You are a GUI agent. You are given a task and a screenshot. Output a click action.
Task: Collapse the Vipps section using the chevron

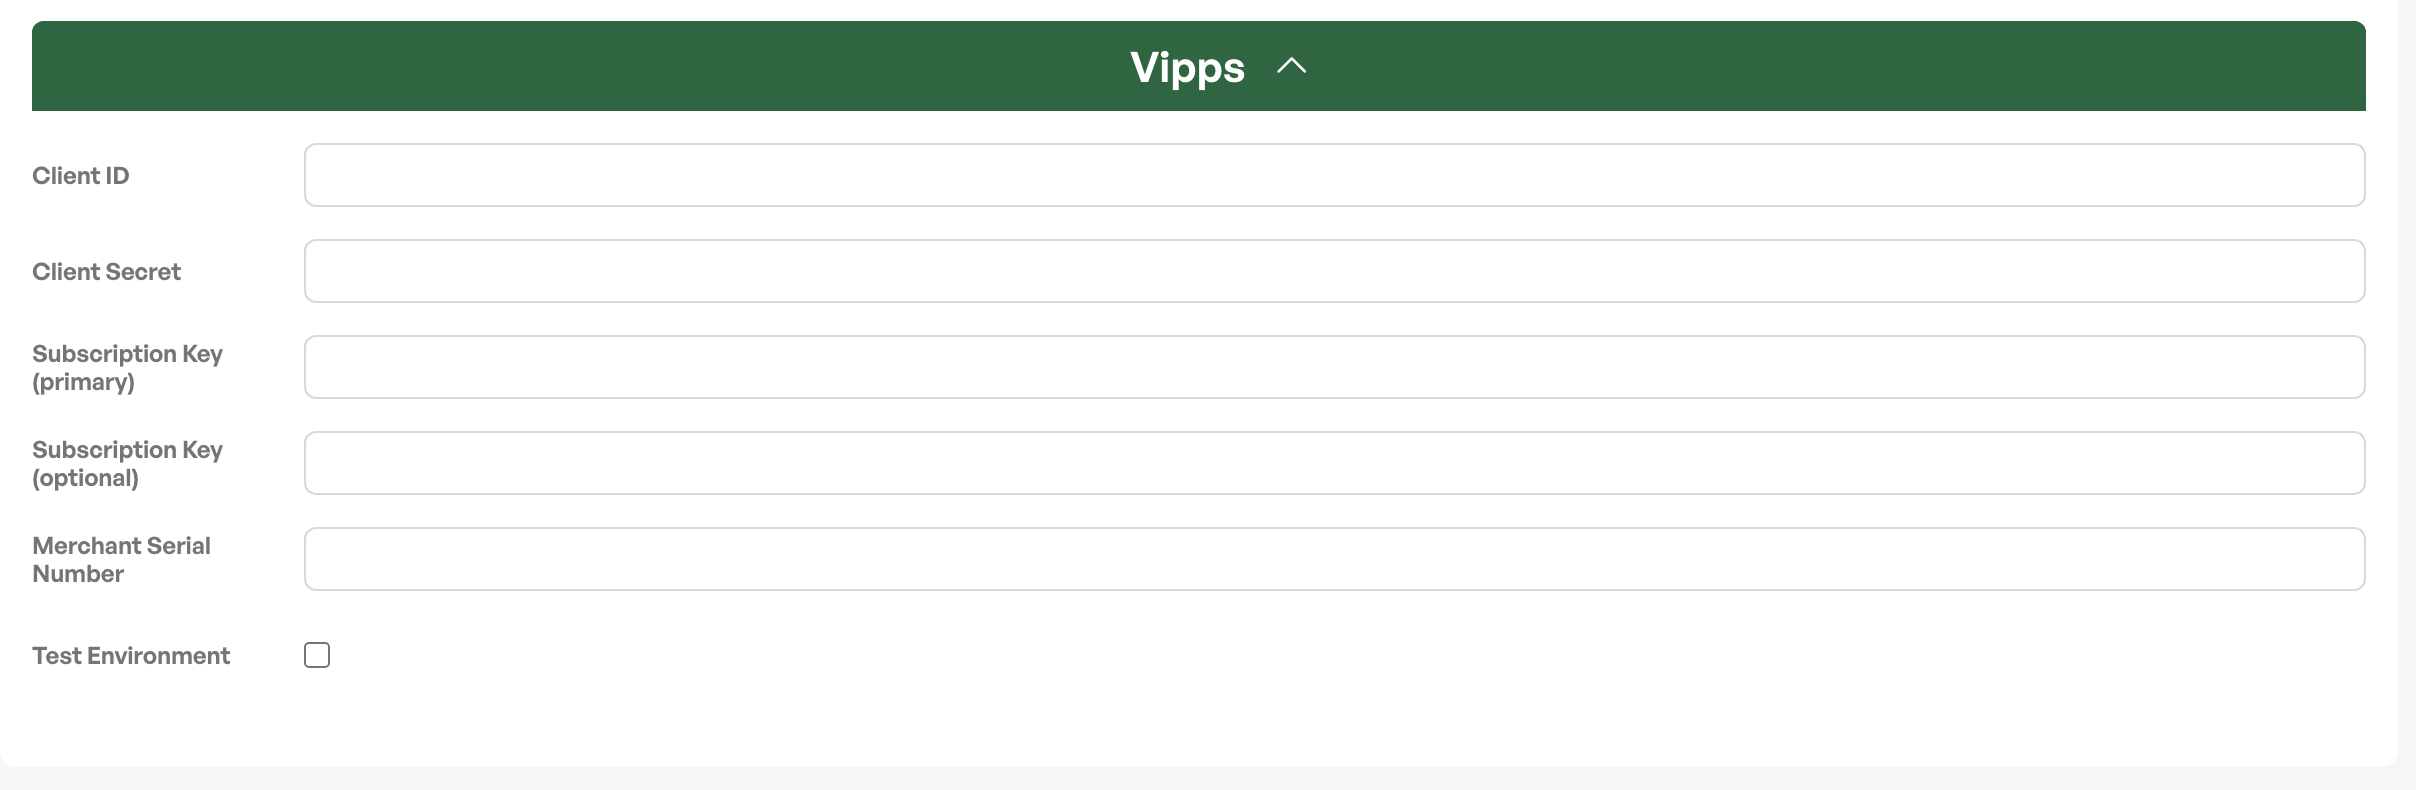click(x=1291, y=67)
